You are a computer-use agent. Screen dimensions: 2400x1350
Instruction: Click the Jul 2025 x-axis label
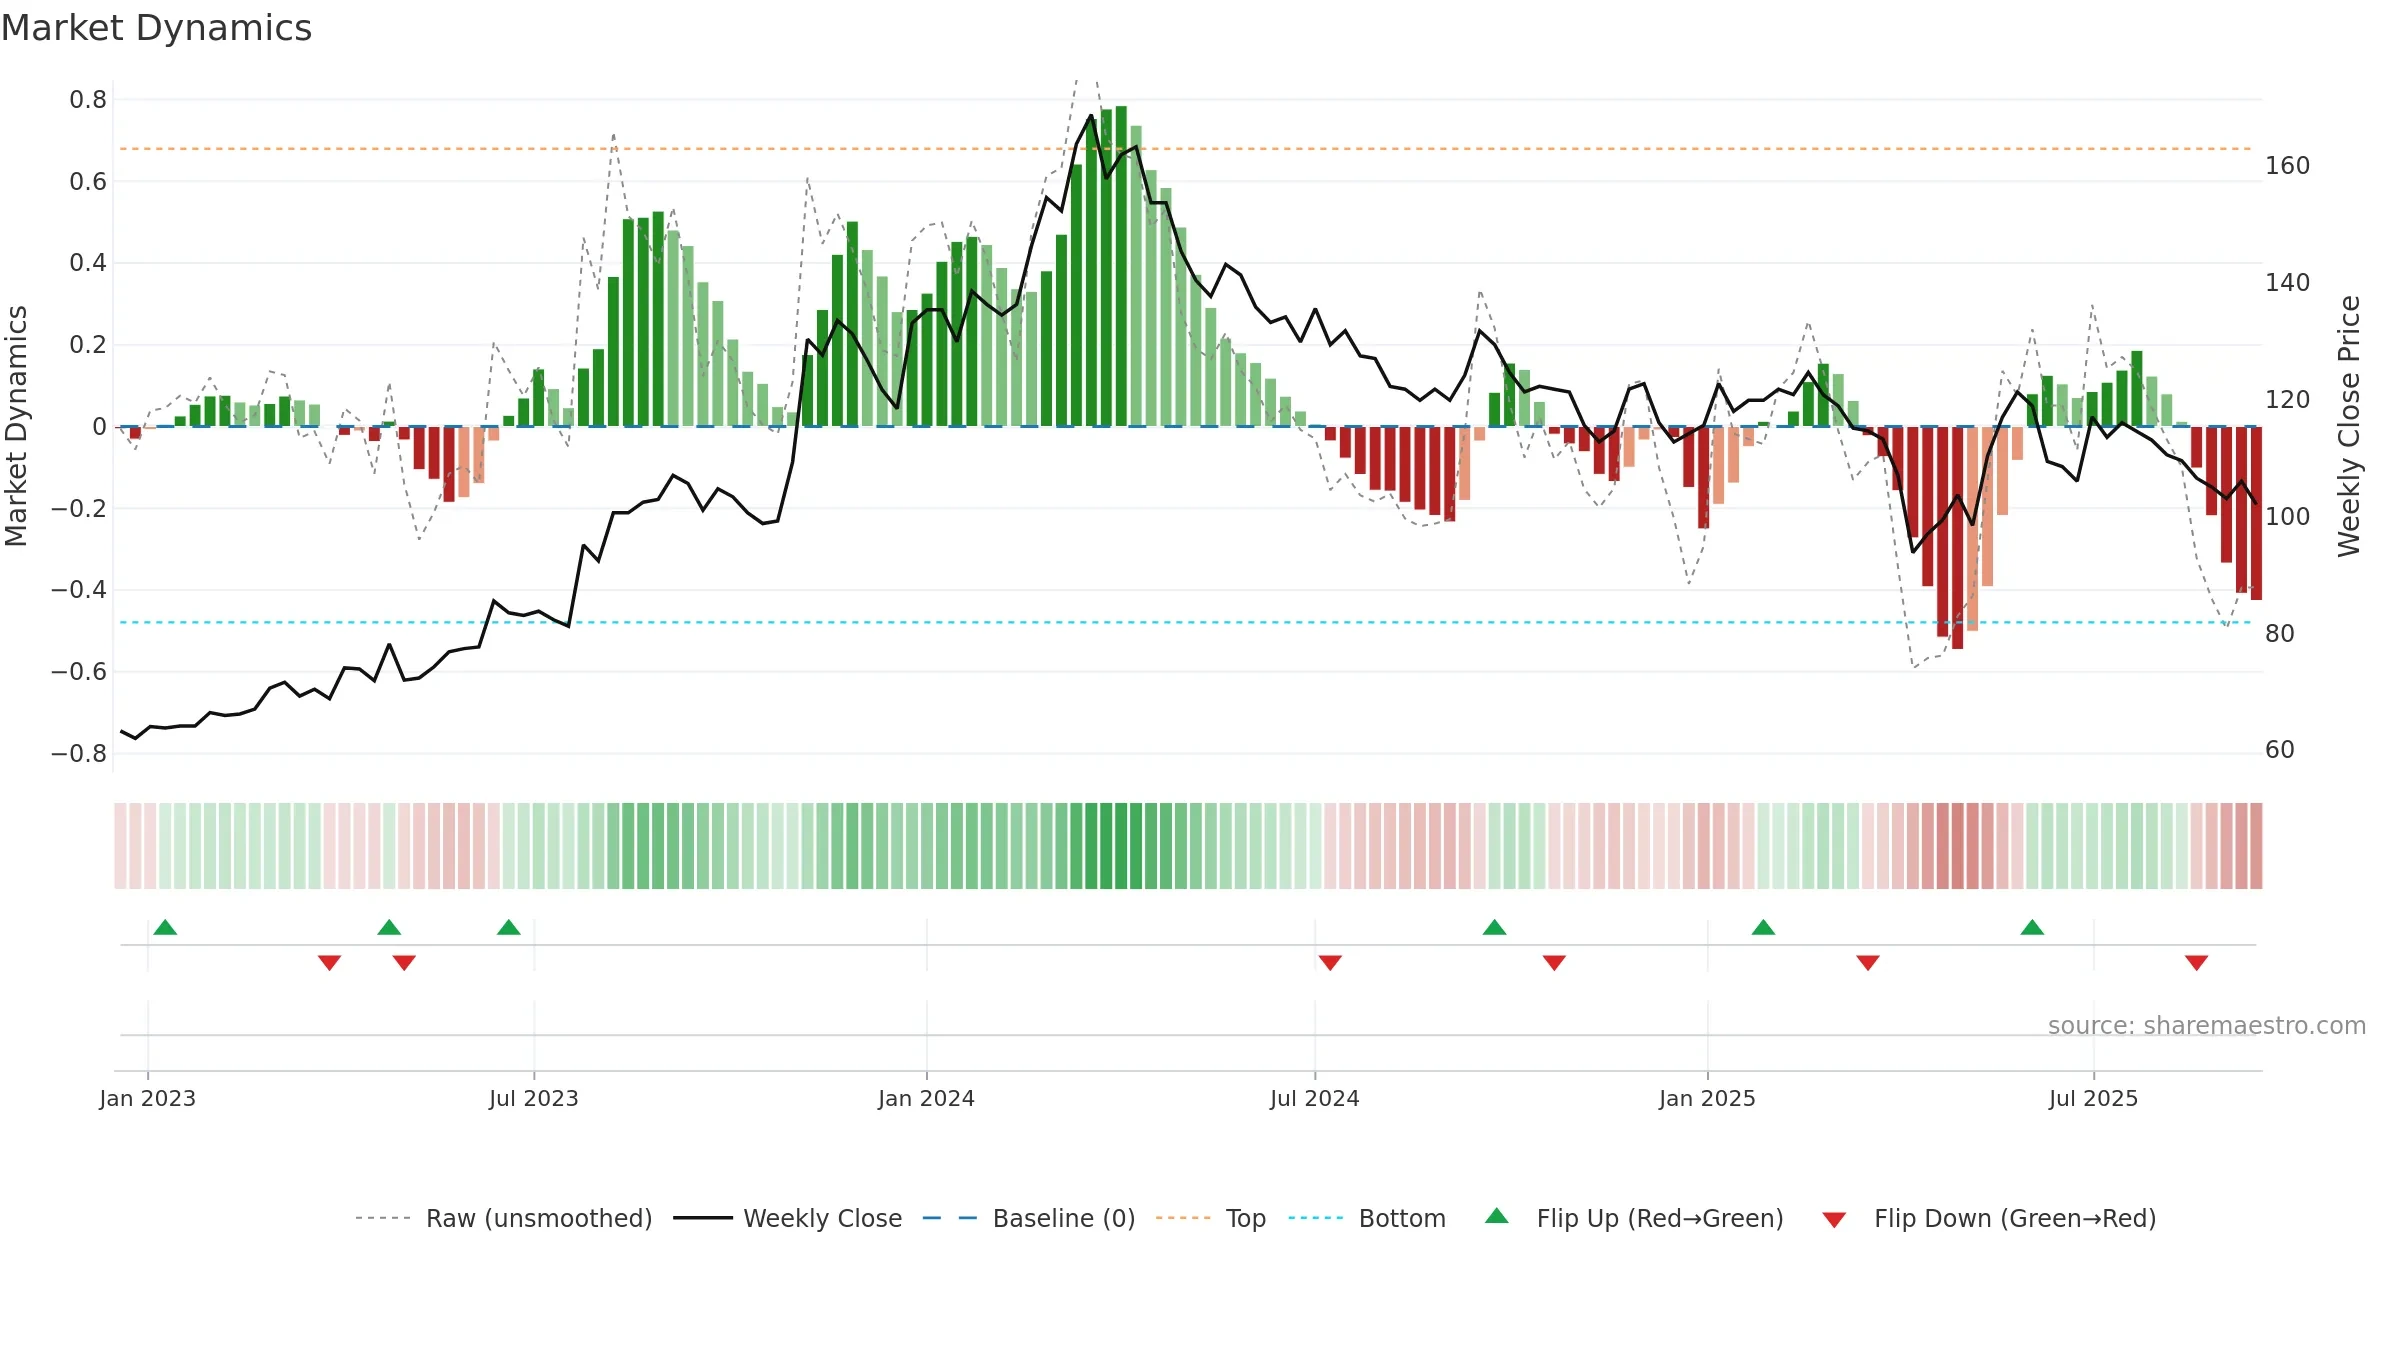coord(2093,1098)
